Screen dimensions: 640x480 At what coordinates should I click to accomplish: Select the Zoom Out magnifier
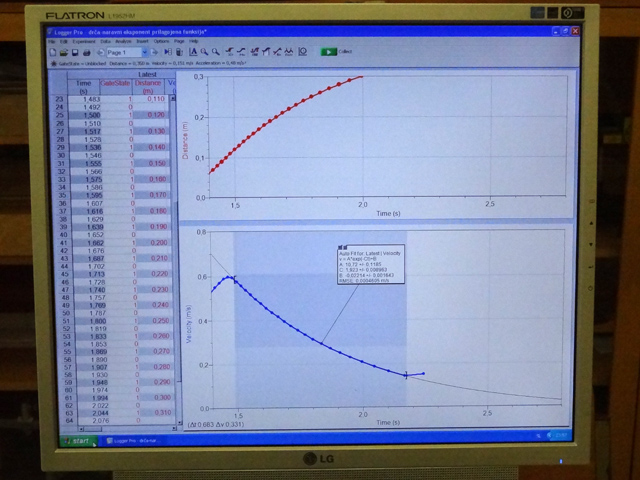[x=216, y=51]
